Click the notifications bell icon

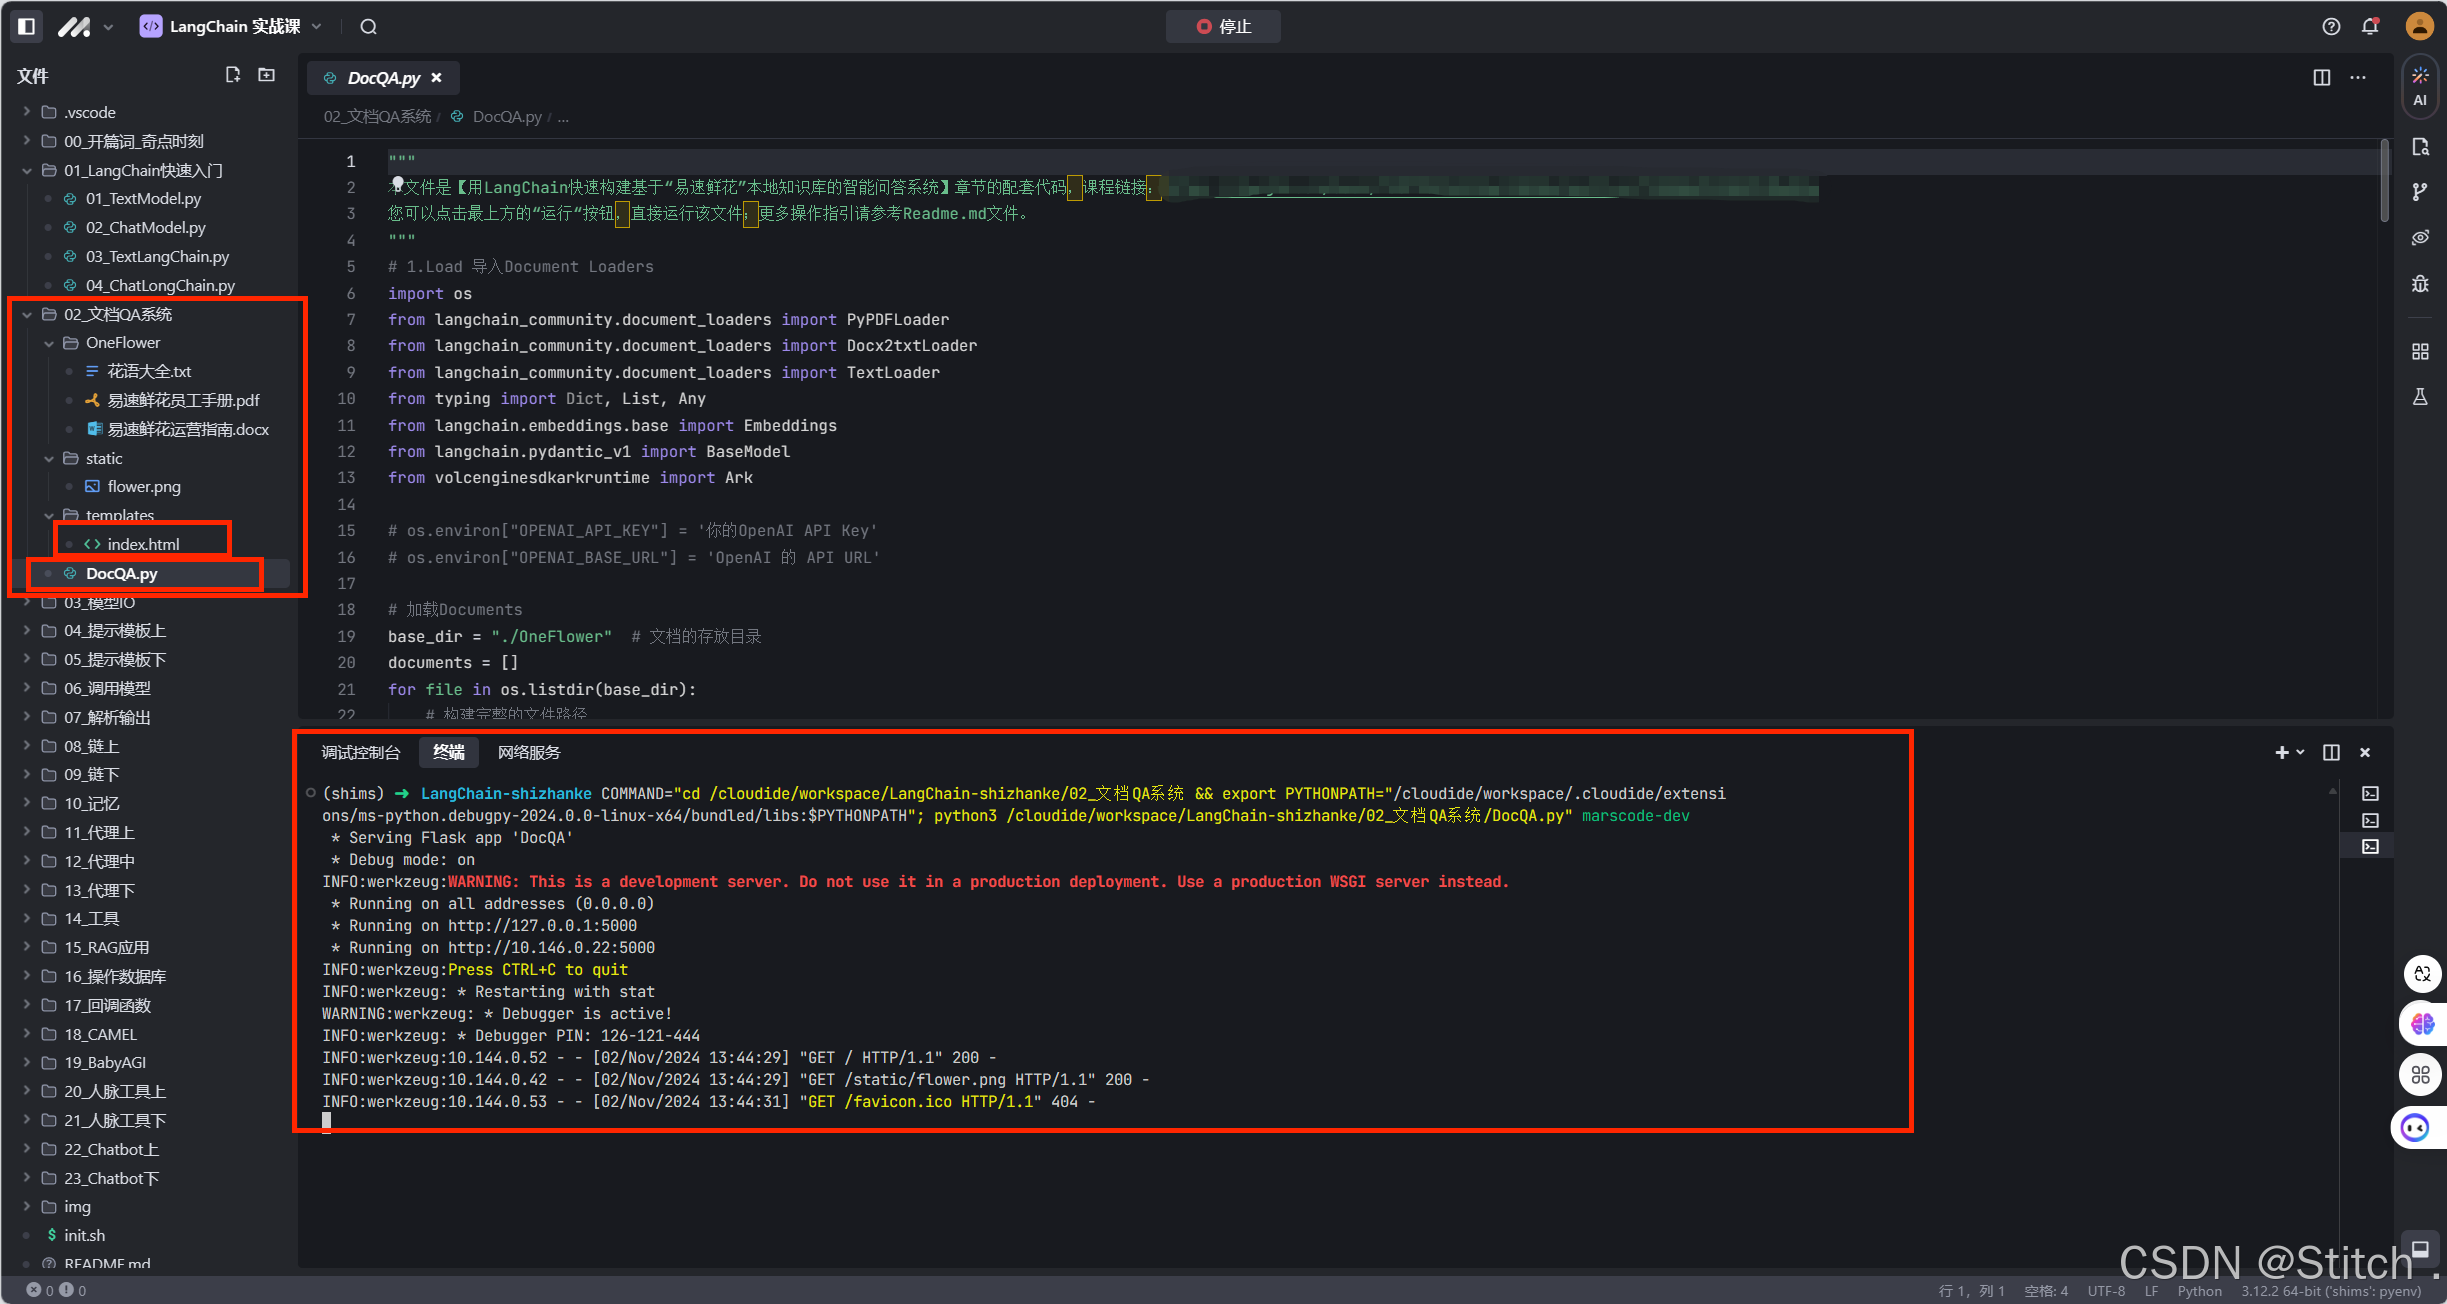(x=2370, y=26)
